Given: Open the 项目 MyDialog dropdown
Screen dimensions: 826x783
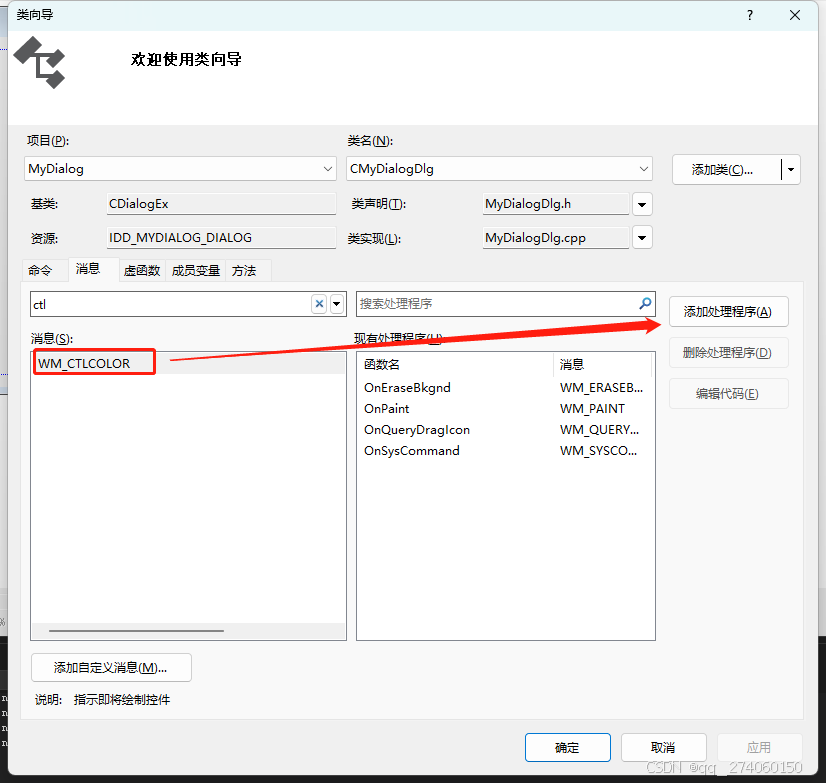Looking at the screenshot, I should click(328, 169).
